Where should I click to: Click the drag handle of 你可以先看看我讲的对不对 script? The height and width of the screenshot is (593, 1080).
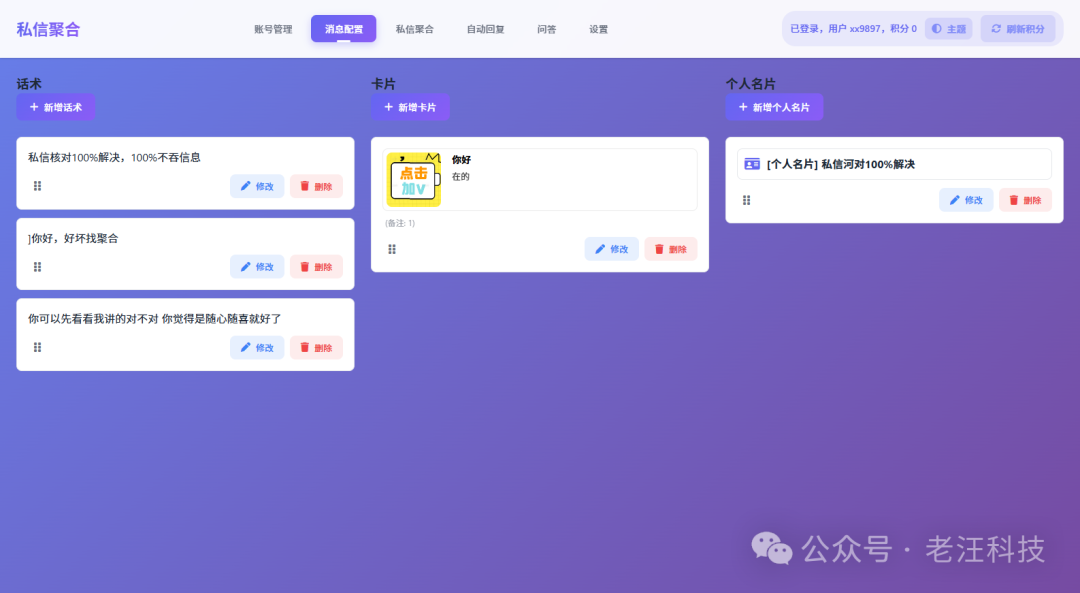(x=37, y=347)
